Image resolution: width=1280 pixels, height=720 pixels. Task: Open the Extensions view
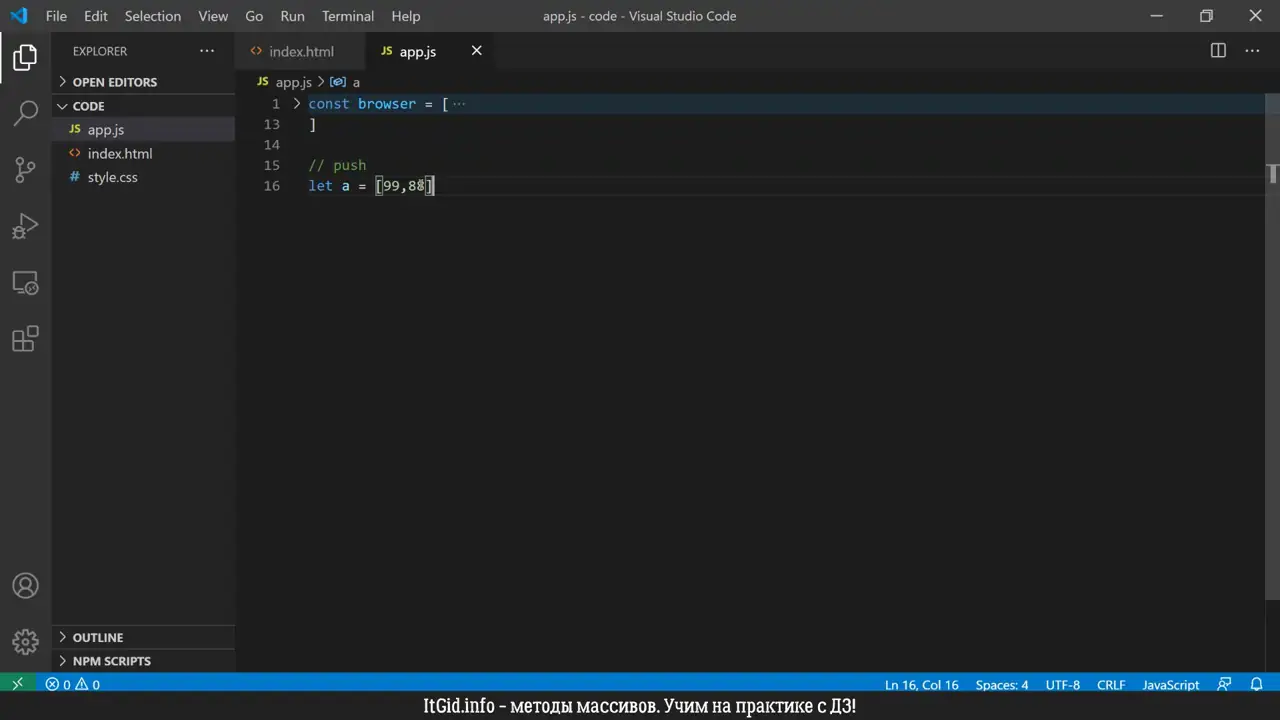tap(25, 339)
